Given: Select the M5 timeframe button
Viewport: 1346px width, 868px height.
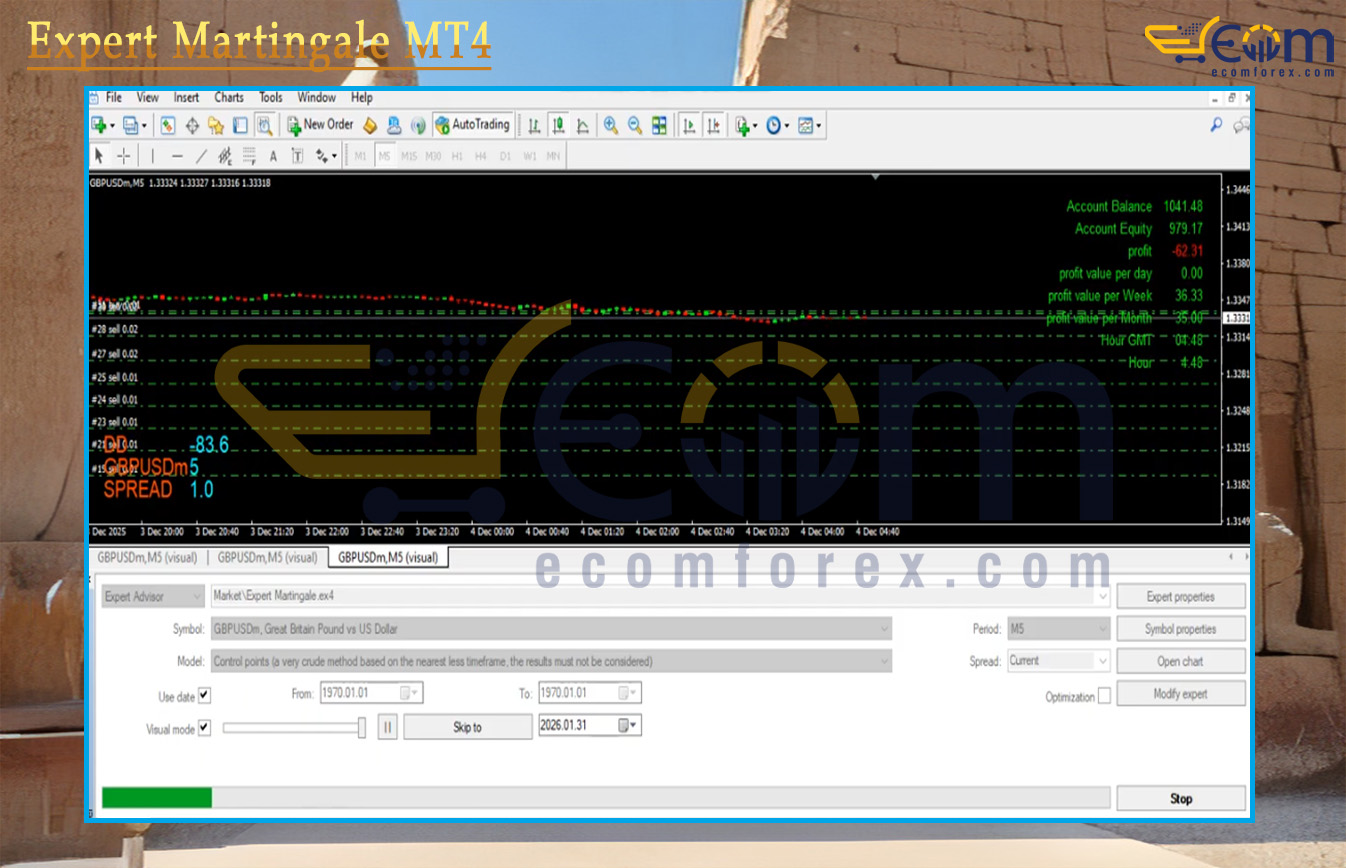Looking at the screenshot, I should 384,156.
